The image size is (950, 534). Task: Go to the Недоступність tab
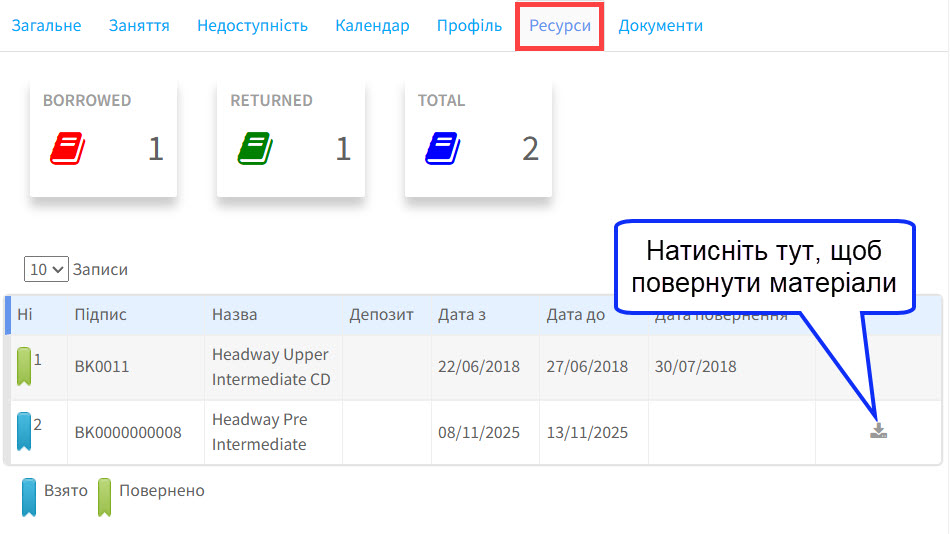coord(252,26)
